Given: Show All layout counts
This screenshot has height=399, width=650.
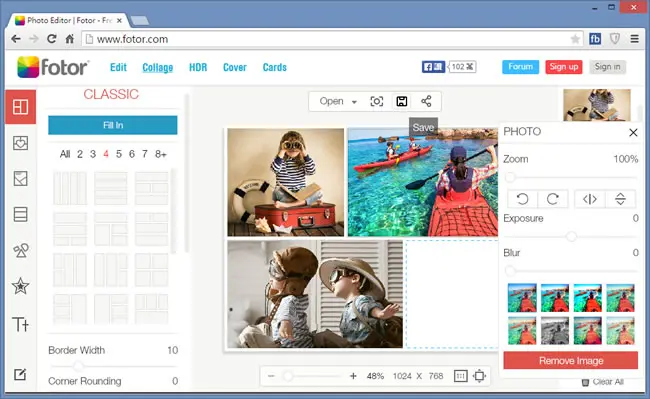Looking at the screenshot, I should pyautogui.click(x=65, y=154).
